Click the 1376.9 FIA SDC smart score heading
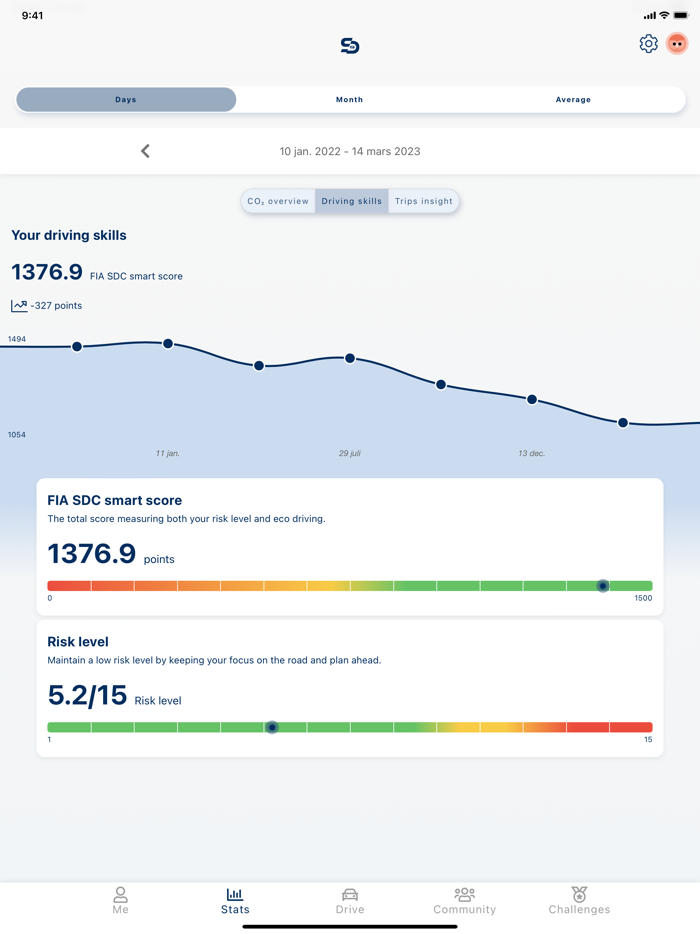This screenshot has width=700, height=934. tap(97, 272)
